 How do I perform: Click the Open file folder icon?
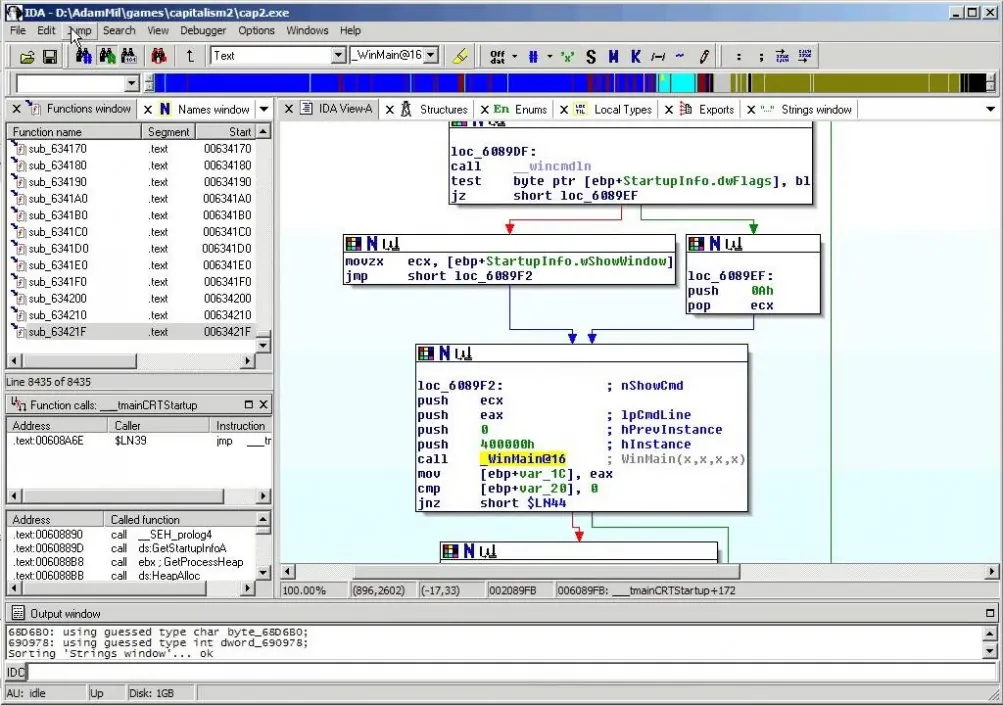27,57
